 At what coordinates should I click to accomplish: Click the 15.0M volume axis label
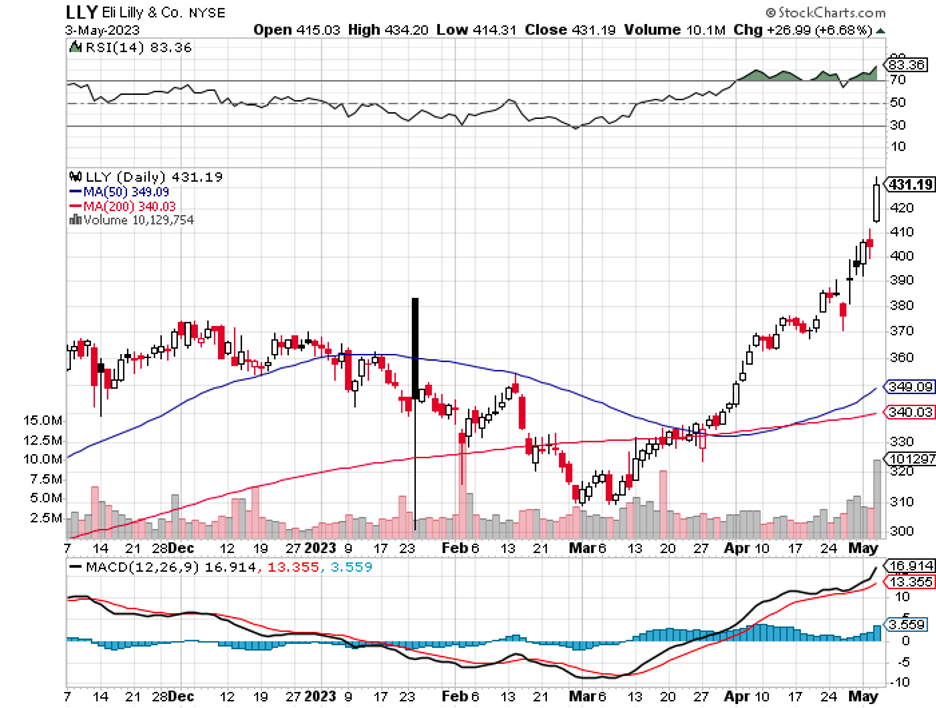42,420
